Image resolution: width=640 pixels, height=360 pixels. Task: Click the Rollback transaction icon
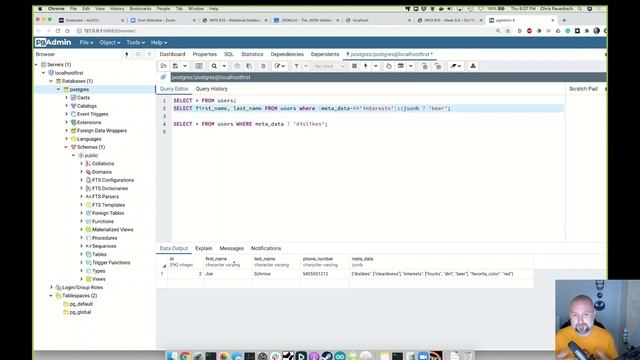pos(438,66)
